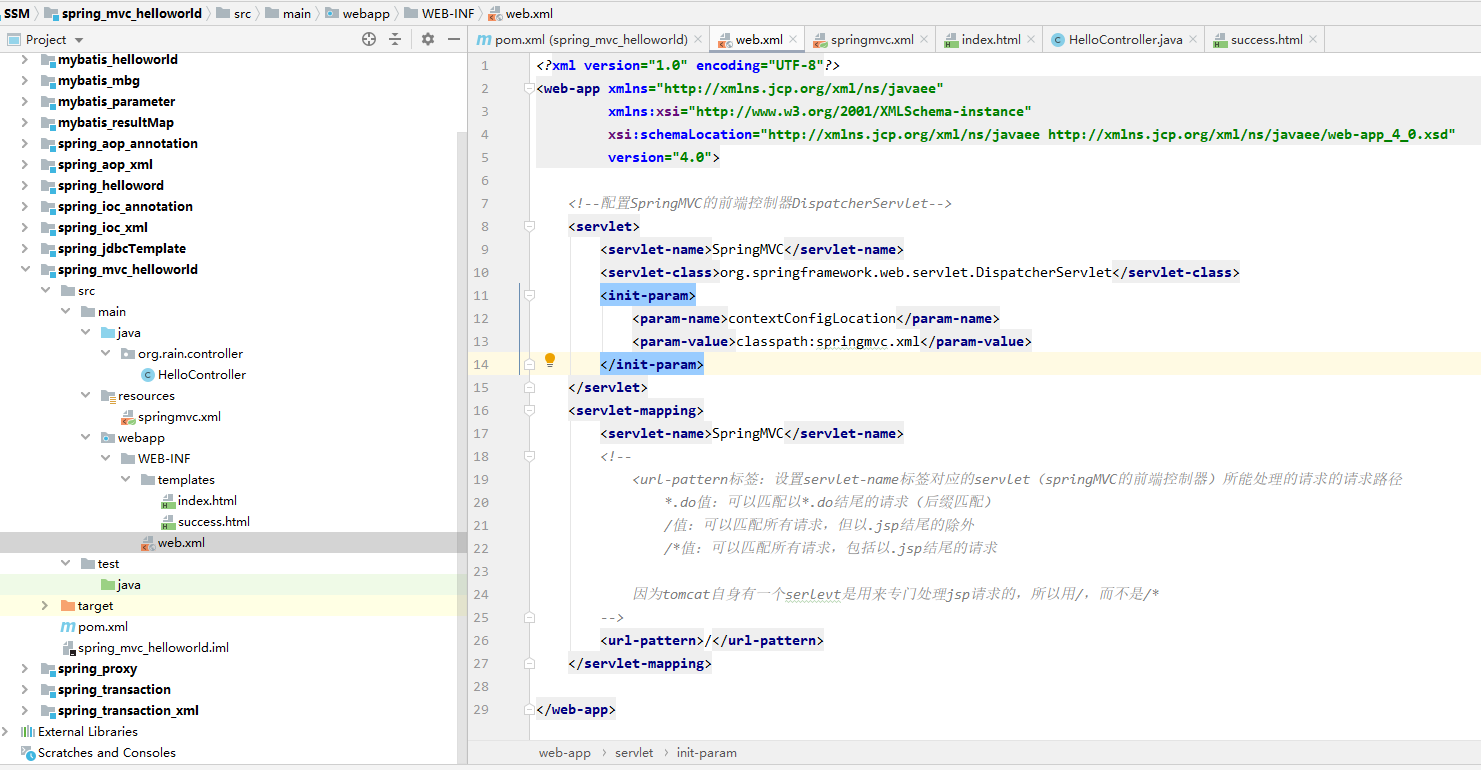The width and height of the screenshot is (1481, 770).
Task: Open Project panel settings gear
Action: tap(428, 39)
